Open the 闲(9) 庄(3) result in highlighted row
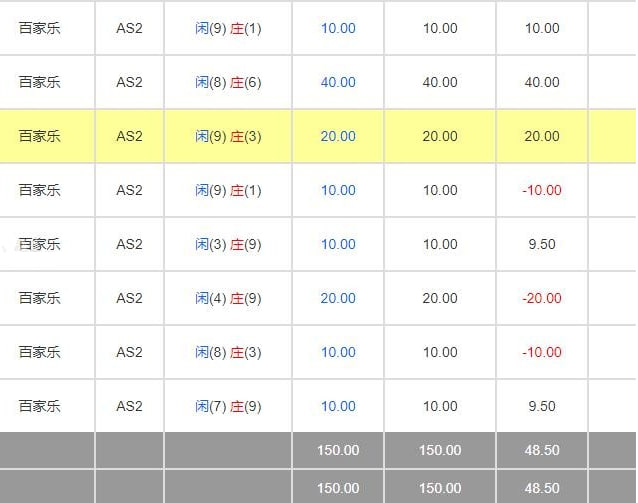Image resolution: width=638 pixels, height=503 pixels. (x=228, y=136)
